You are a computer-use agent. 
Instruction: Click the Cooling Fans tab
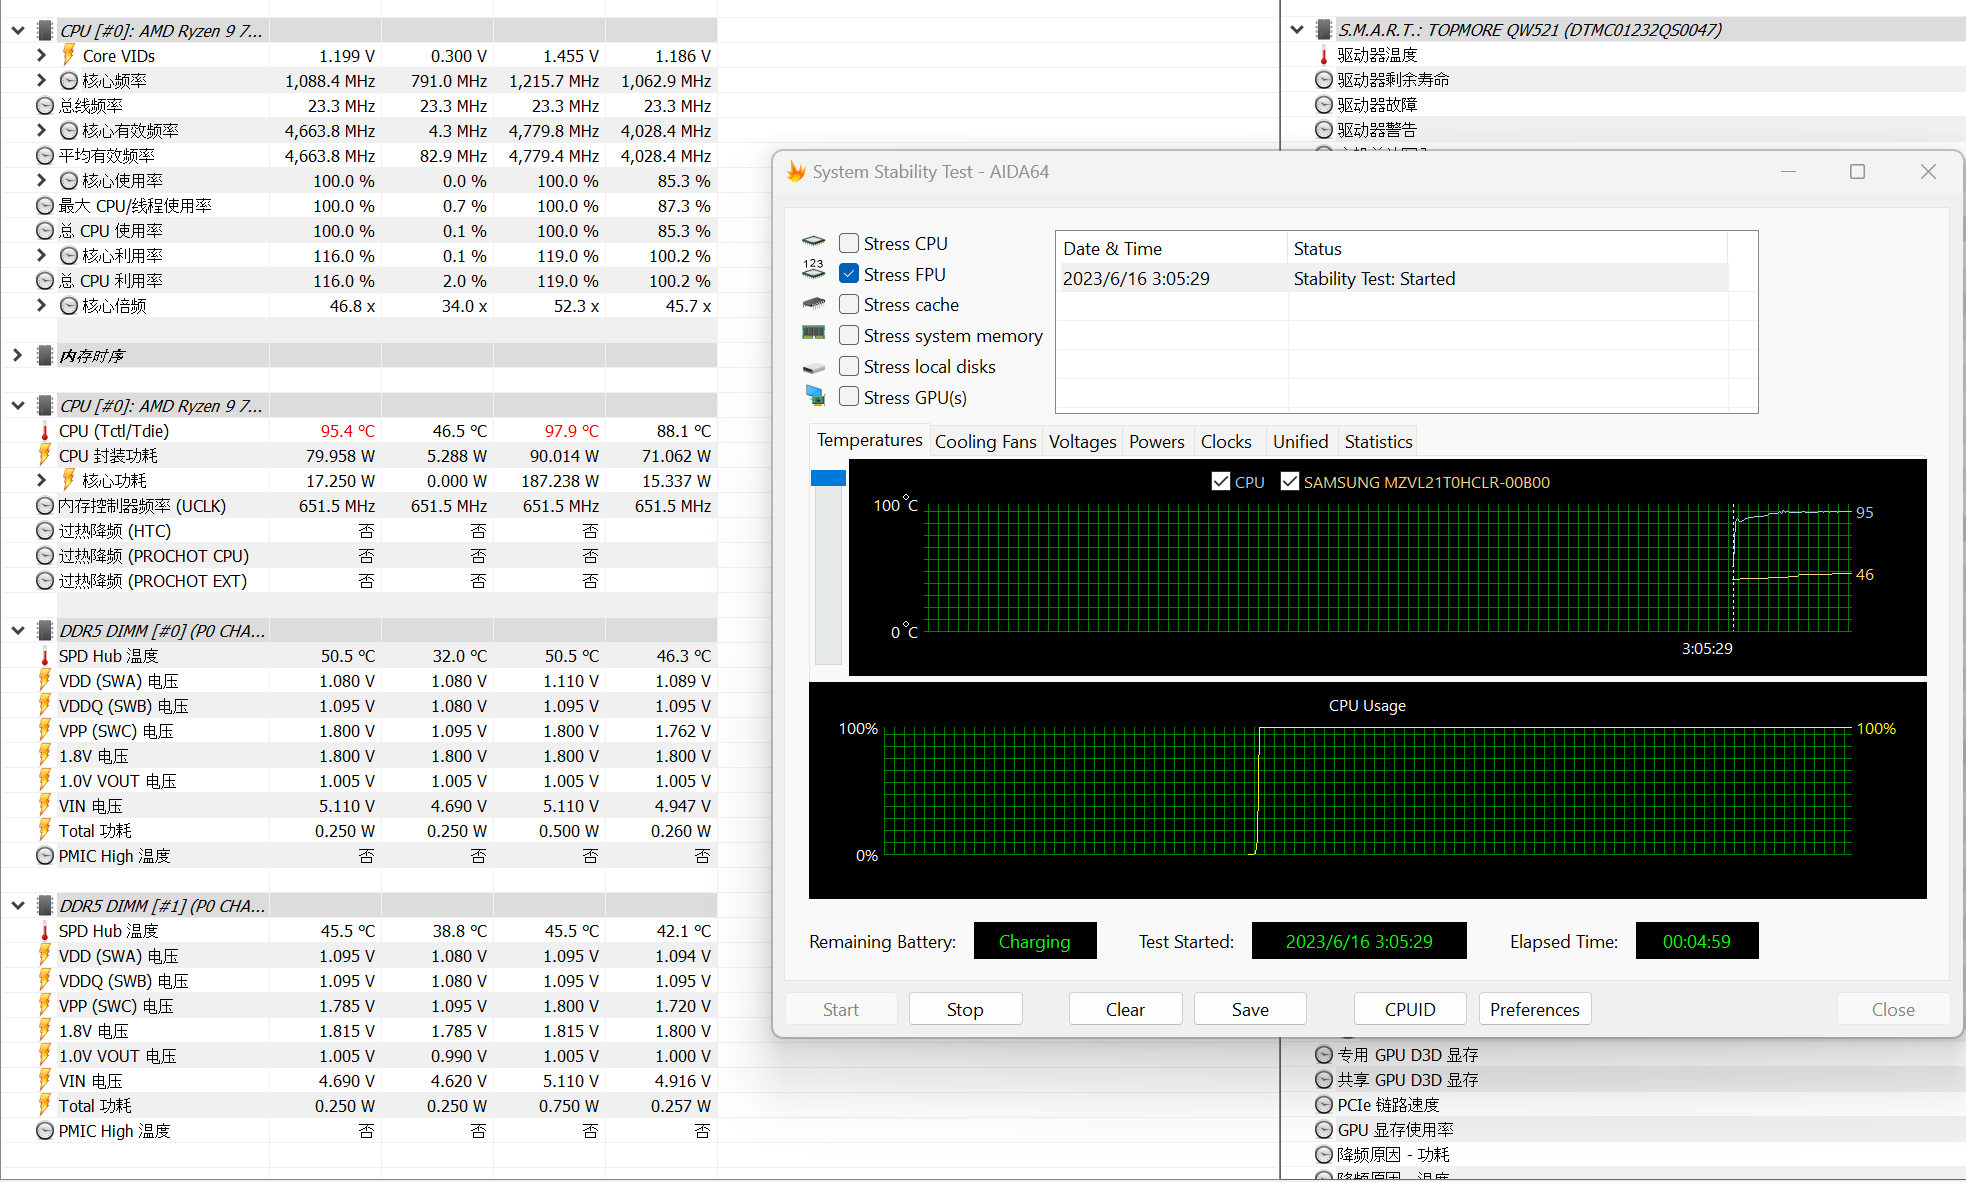point(983,441)
